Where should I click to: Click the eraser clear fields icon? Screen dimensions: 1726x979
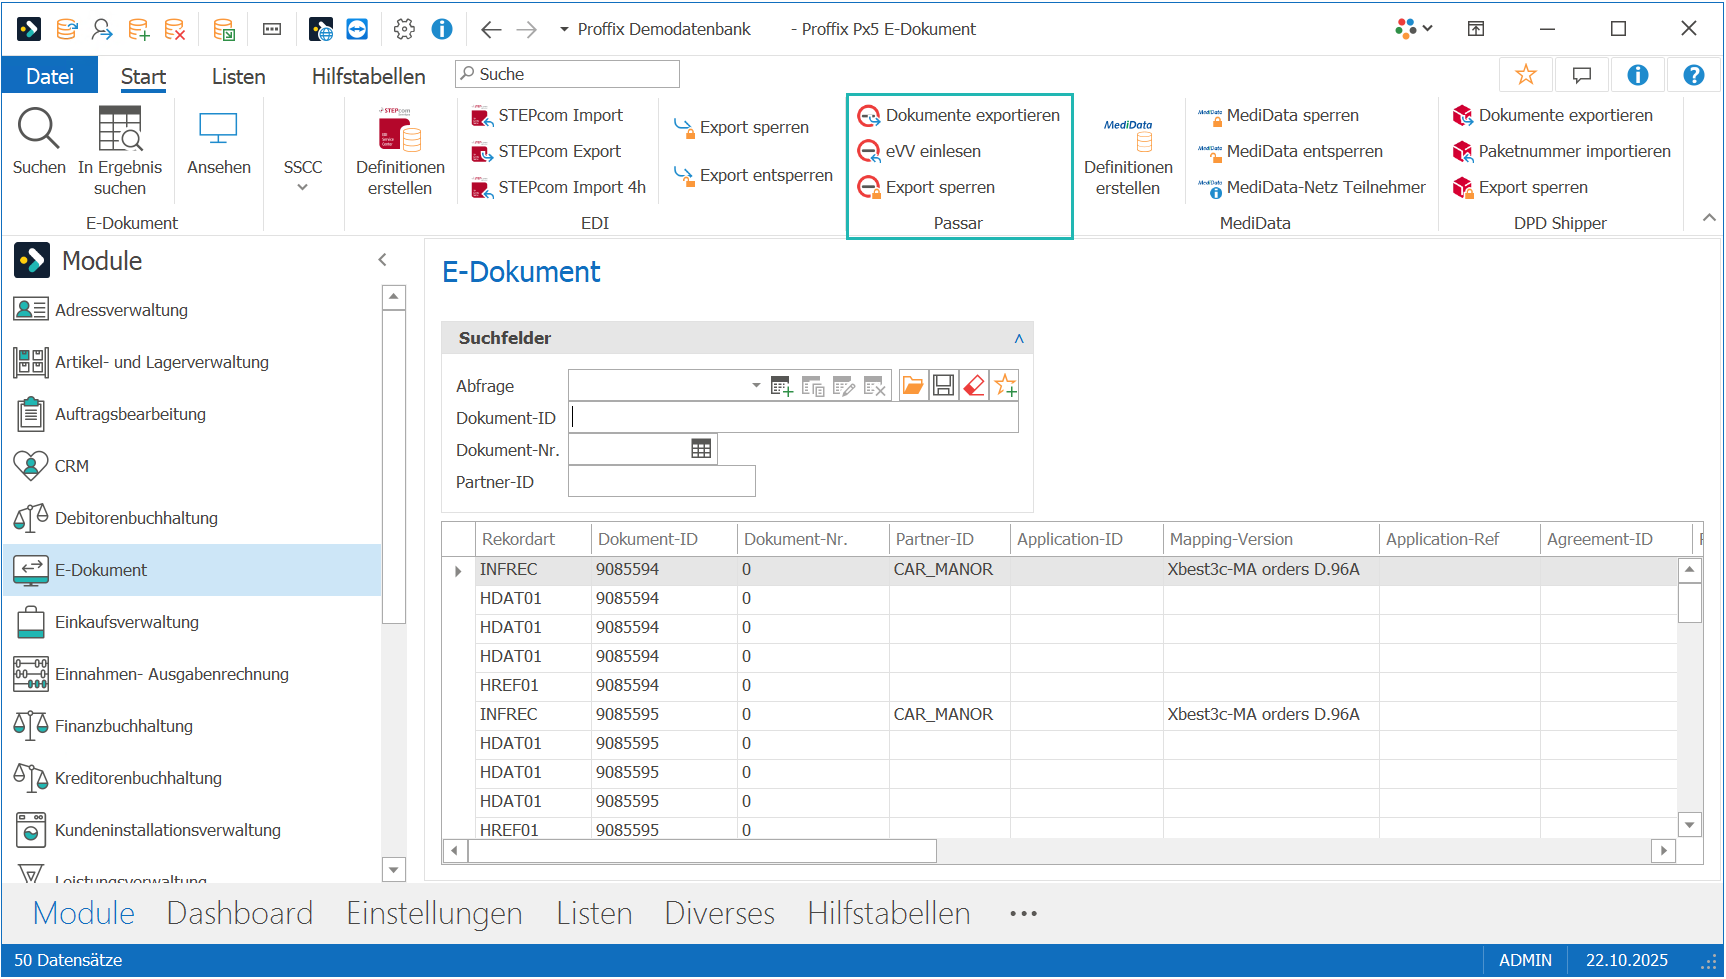tap(974, 386)
